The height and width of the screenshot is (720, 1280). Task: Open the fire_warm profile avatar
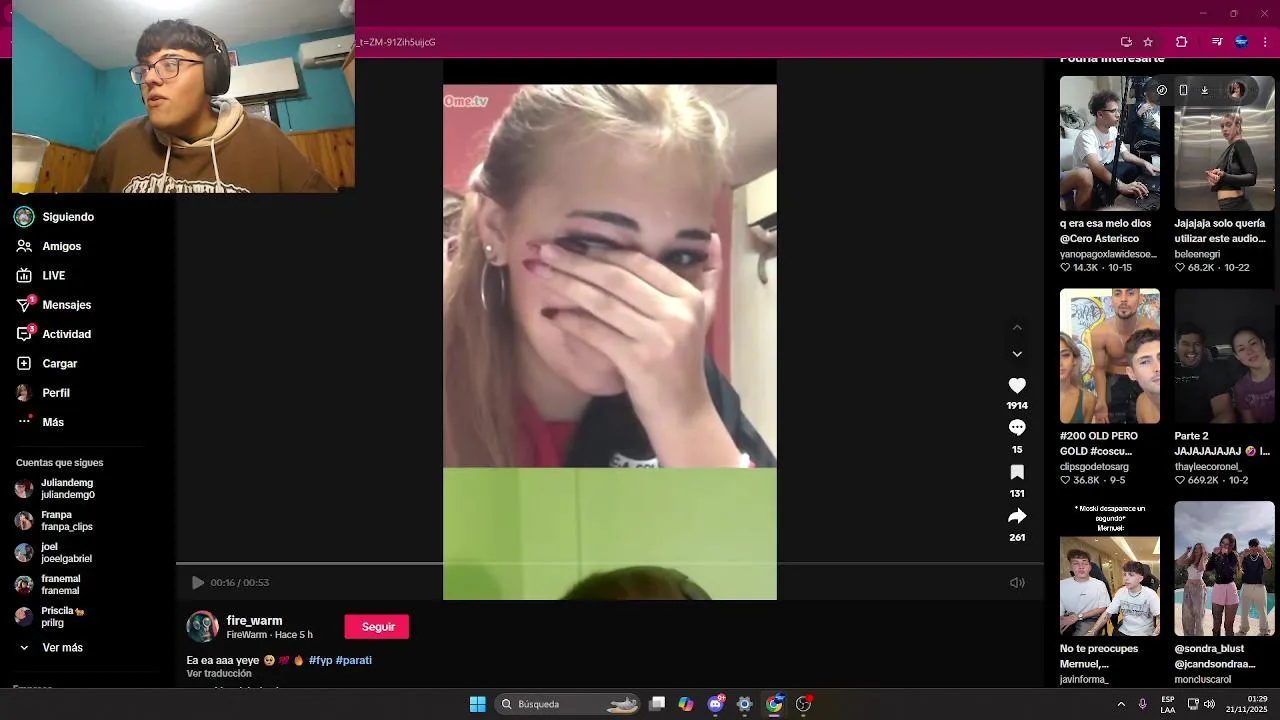coord(202,627)
